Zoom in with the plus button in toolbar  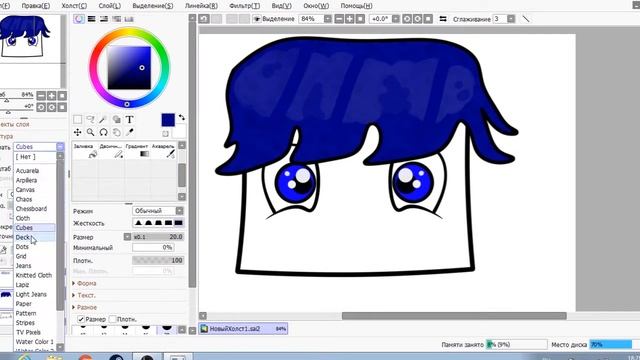click(350, 19)
